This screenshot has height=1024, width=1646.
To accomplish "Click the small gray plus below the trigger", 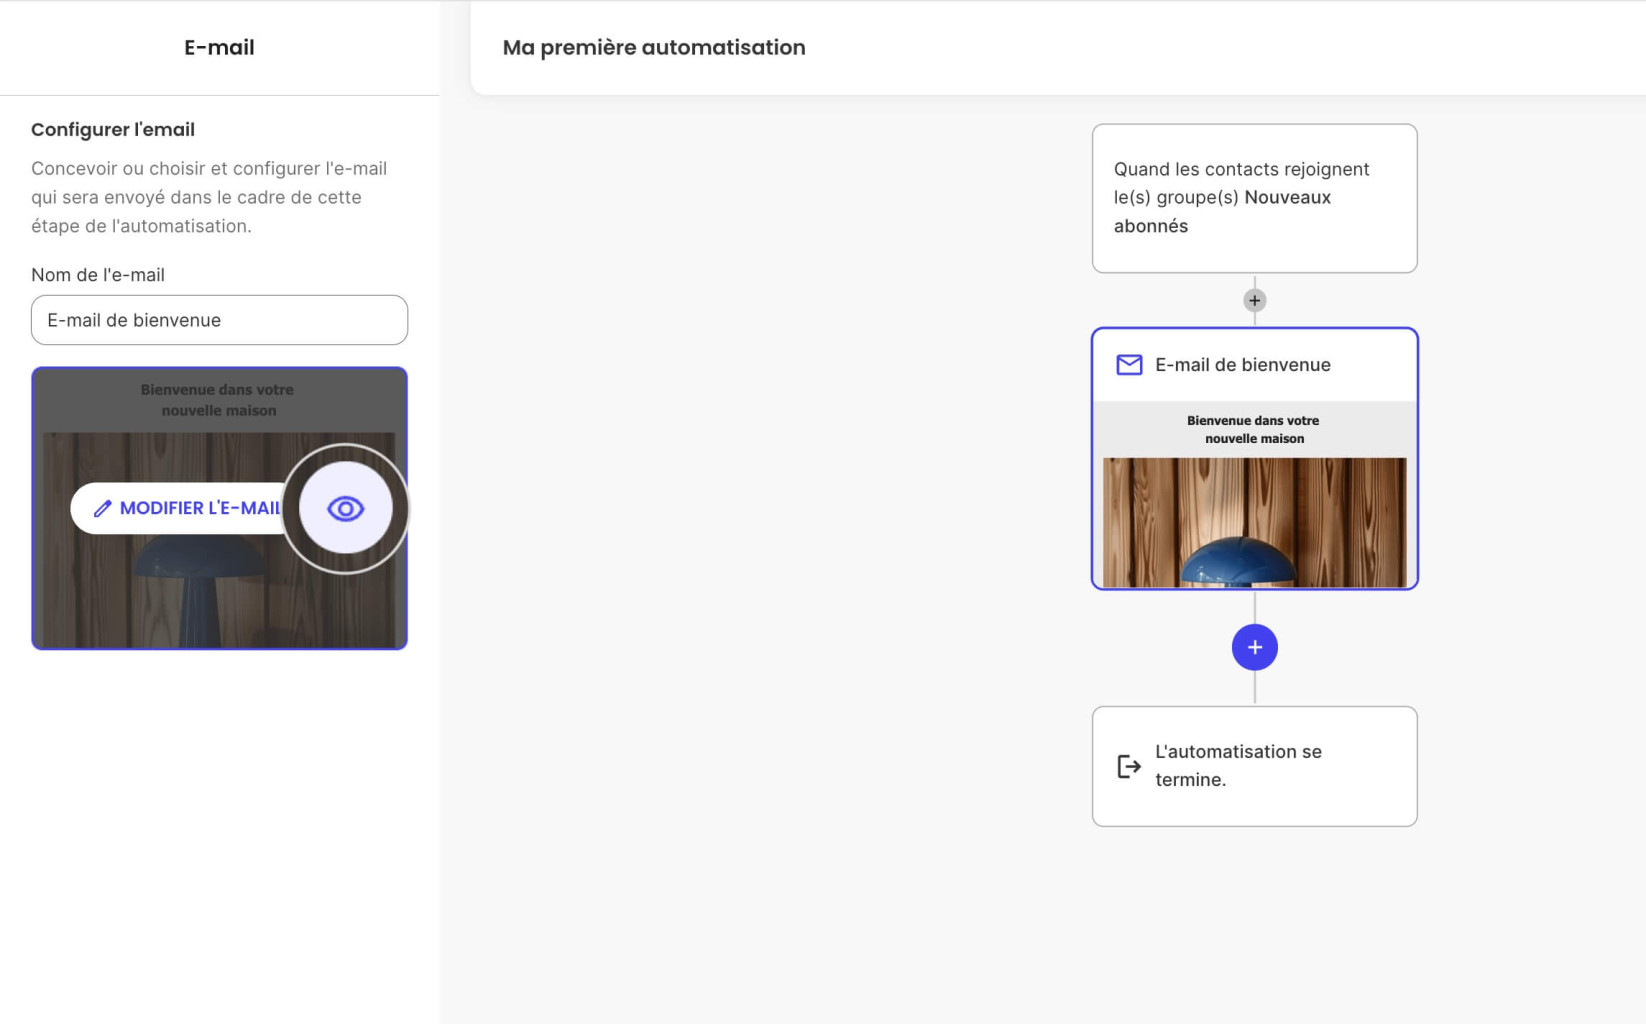I will coord(1254,300).
